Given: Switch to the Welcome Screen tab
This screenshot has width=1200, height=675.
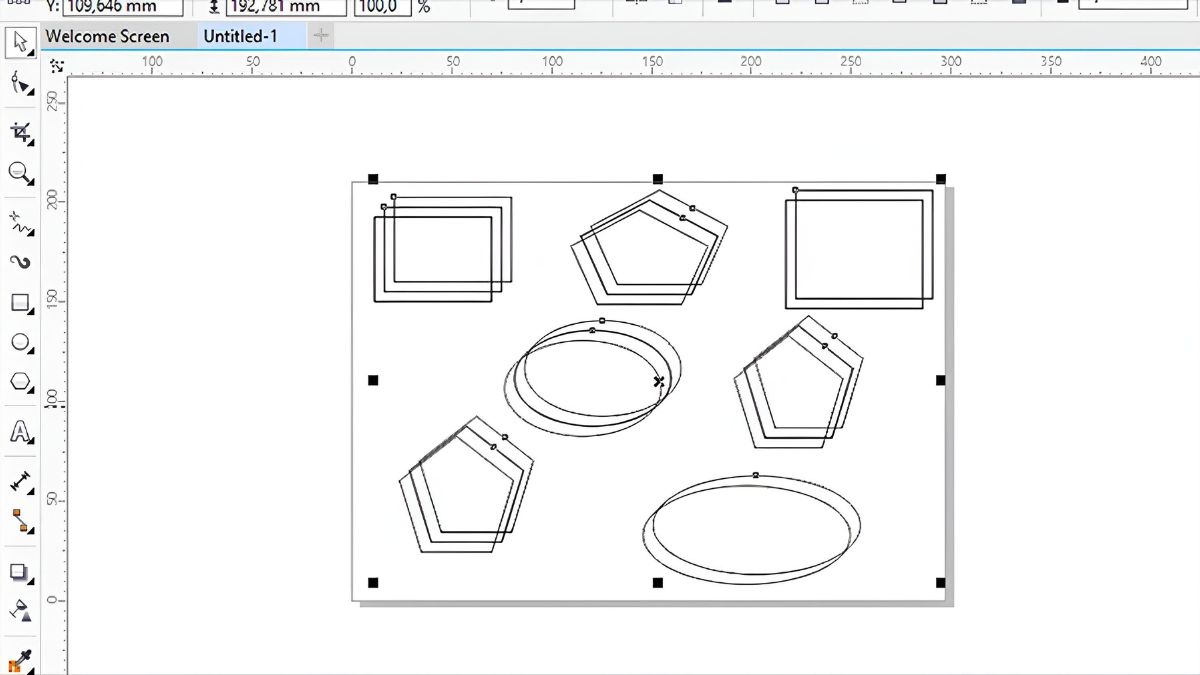Looking at the screenshot, I should click(x=108, y=36).
